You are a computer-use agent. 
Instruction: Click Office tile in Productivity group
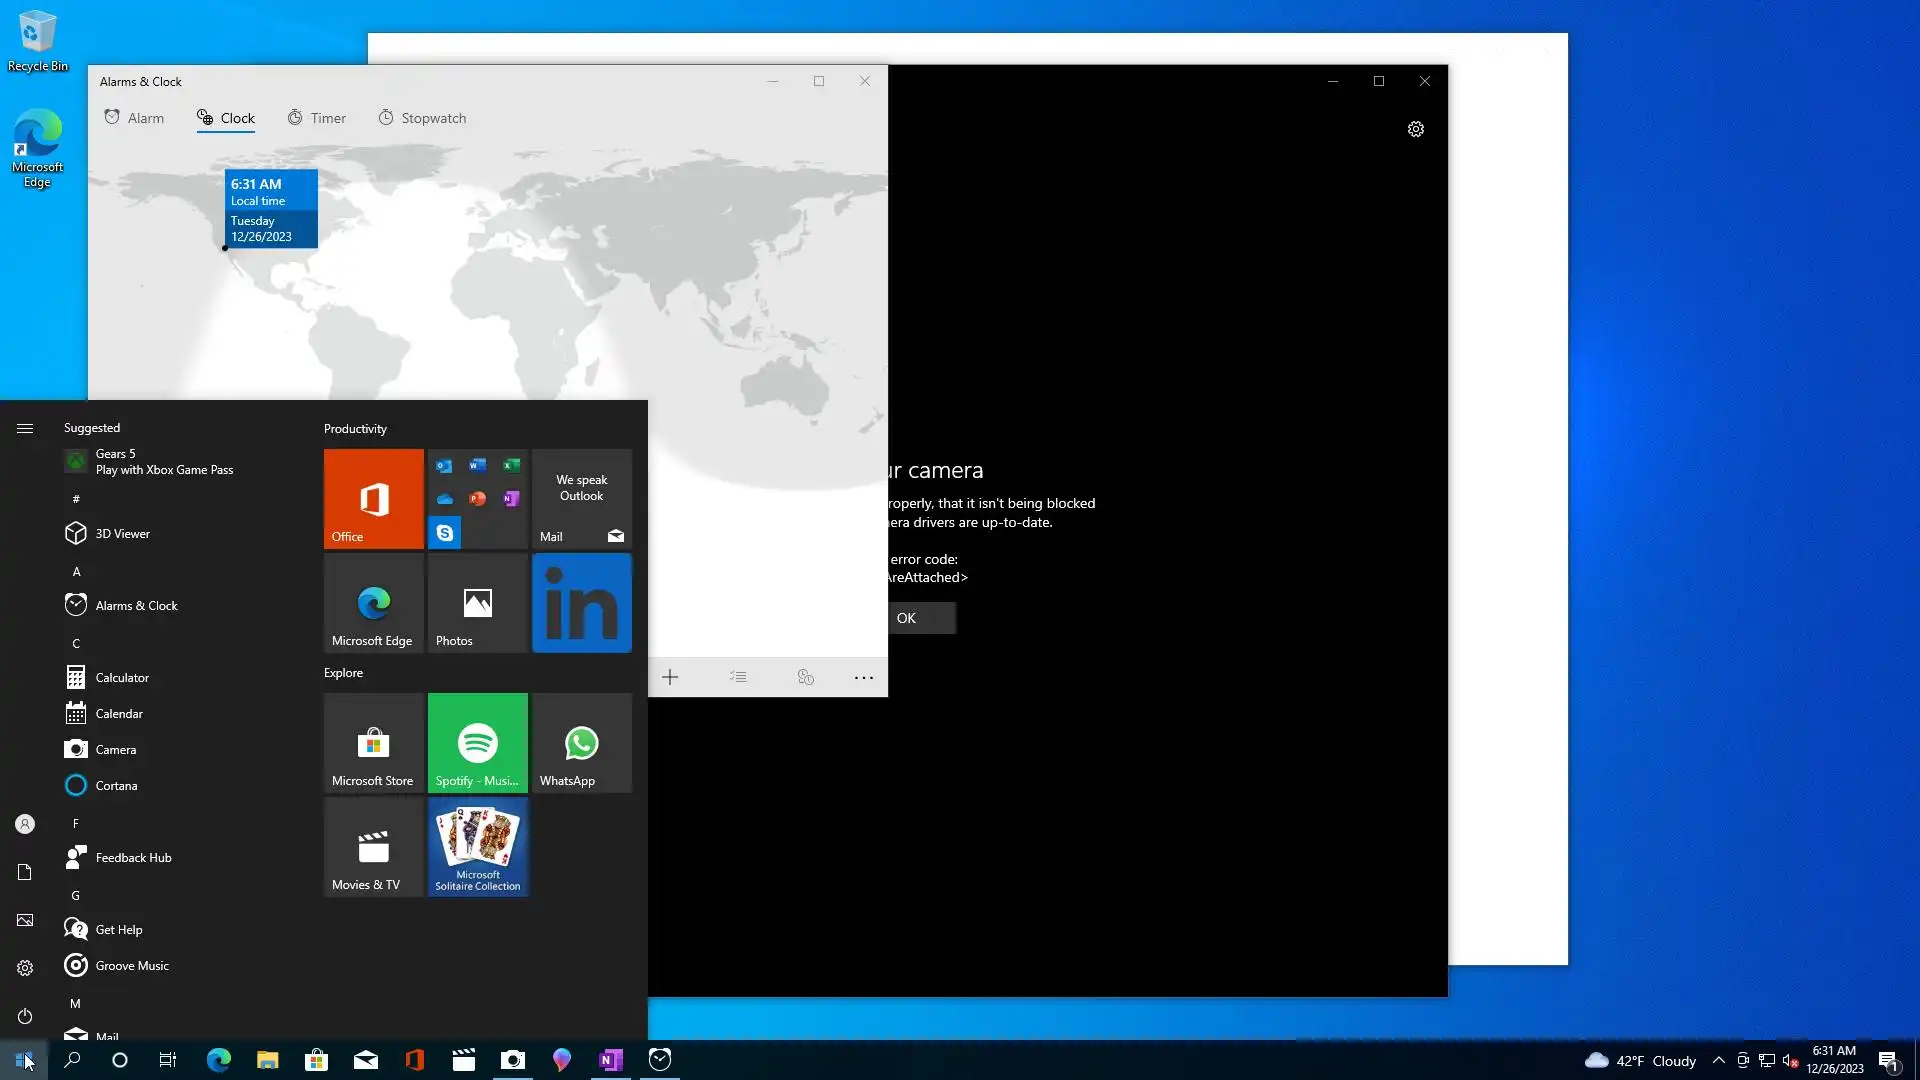[x=373, y=499]
